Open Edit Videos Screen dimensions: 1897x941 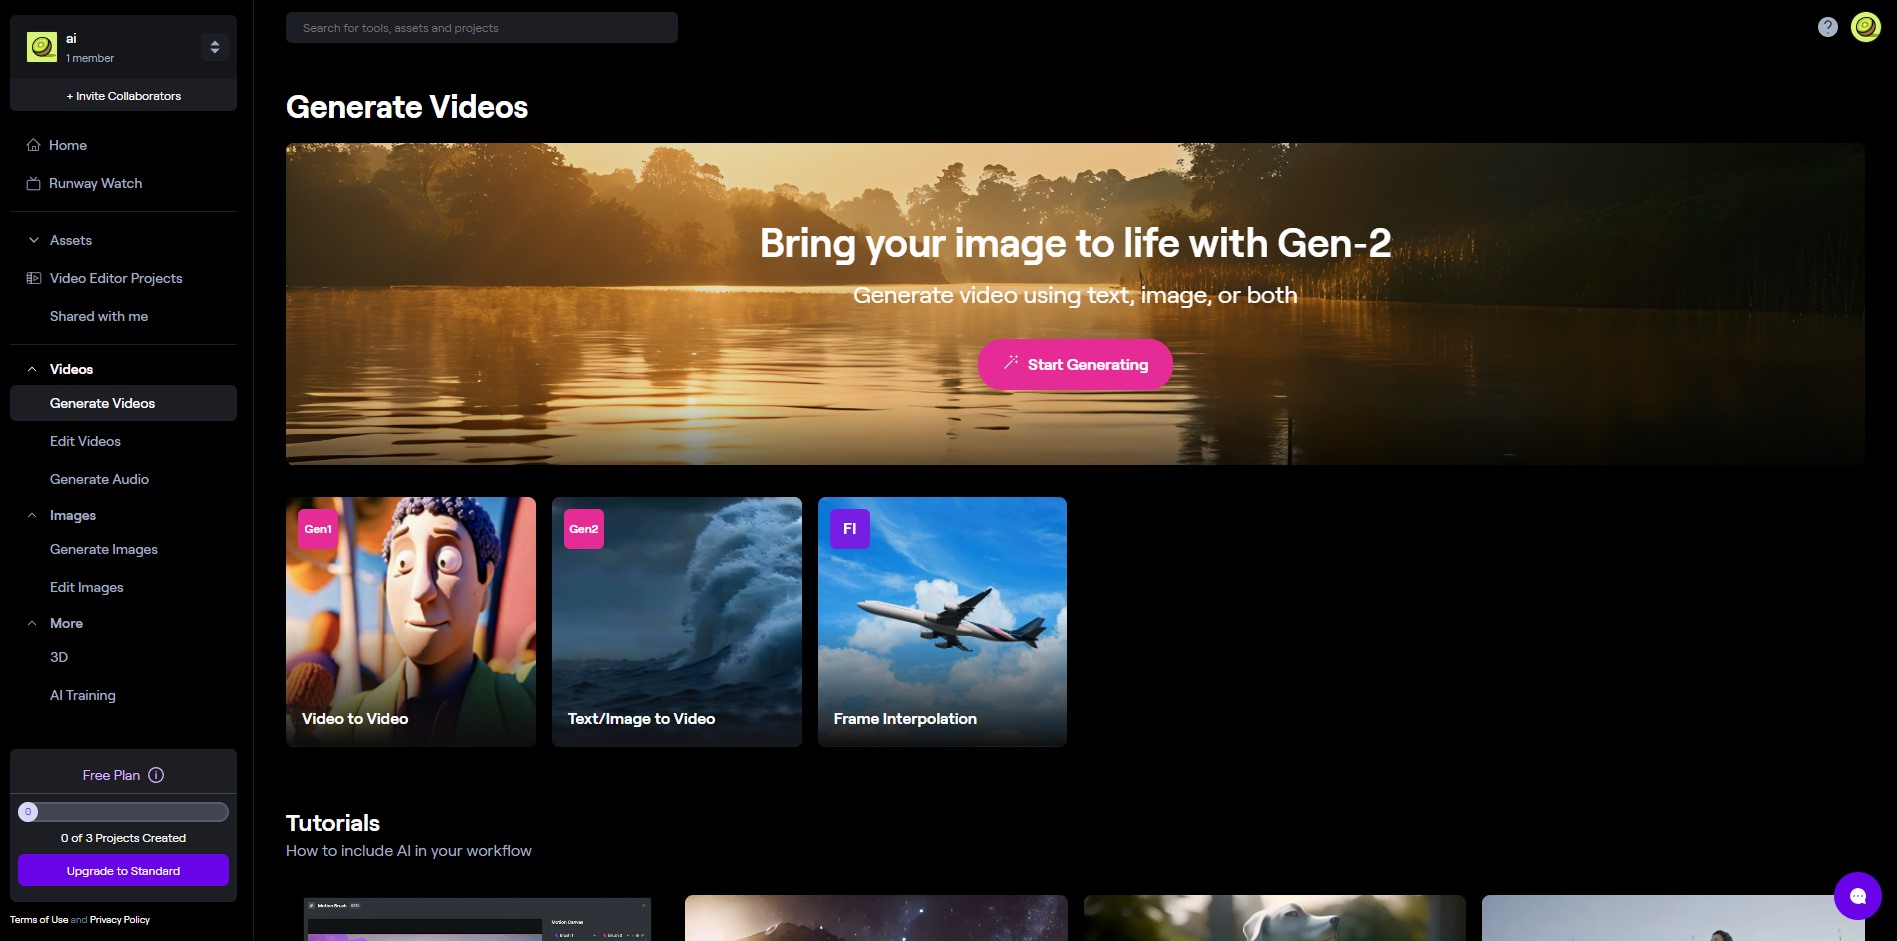tap(85, 441)
